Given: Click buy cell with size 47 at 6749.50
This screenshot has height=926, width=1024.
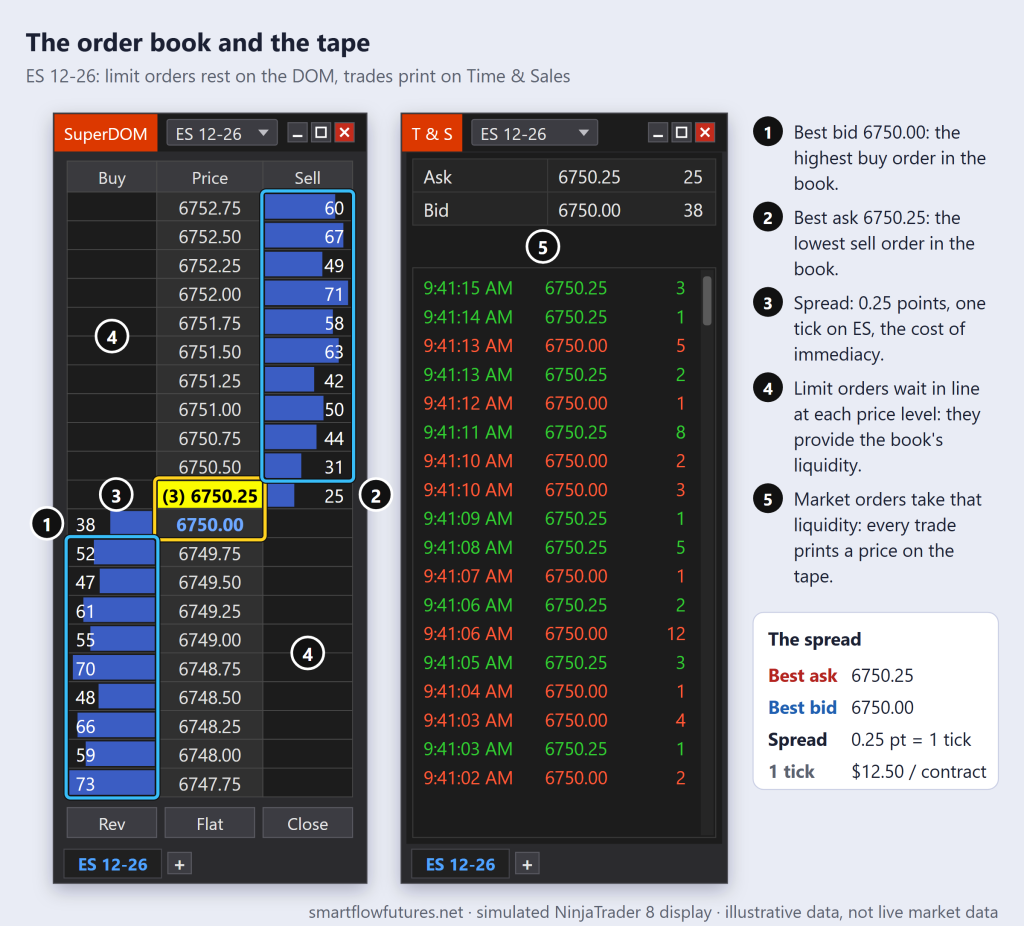Looking at the screenshot, I should pos(112,582).
